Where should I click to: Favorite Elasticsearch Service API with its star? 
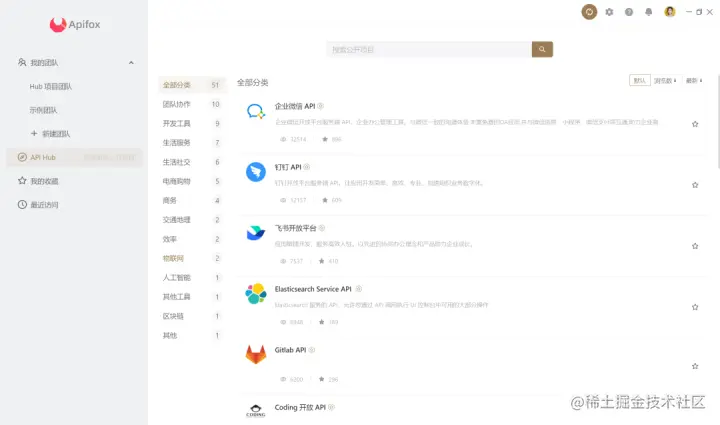(695, 307)
